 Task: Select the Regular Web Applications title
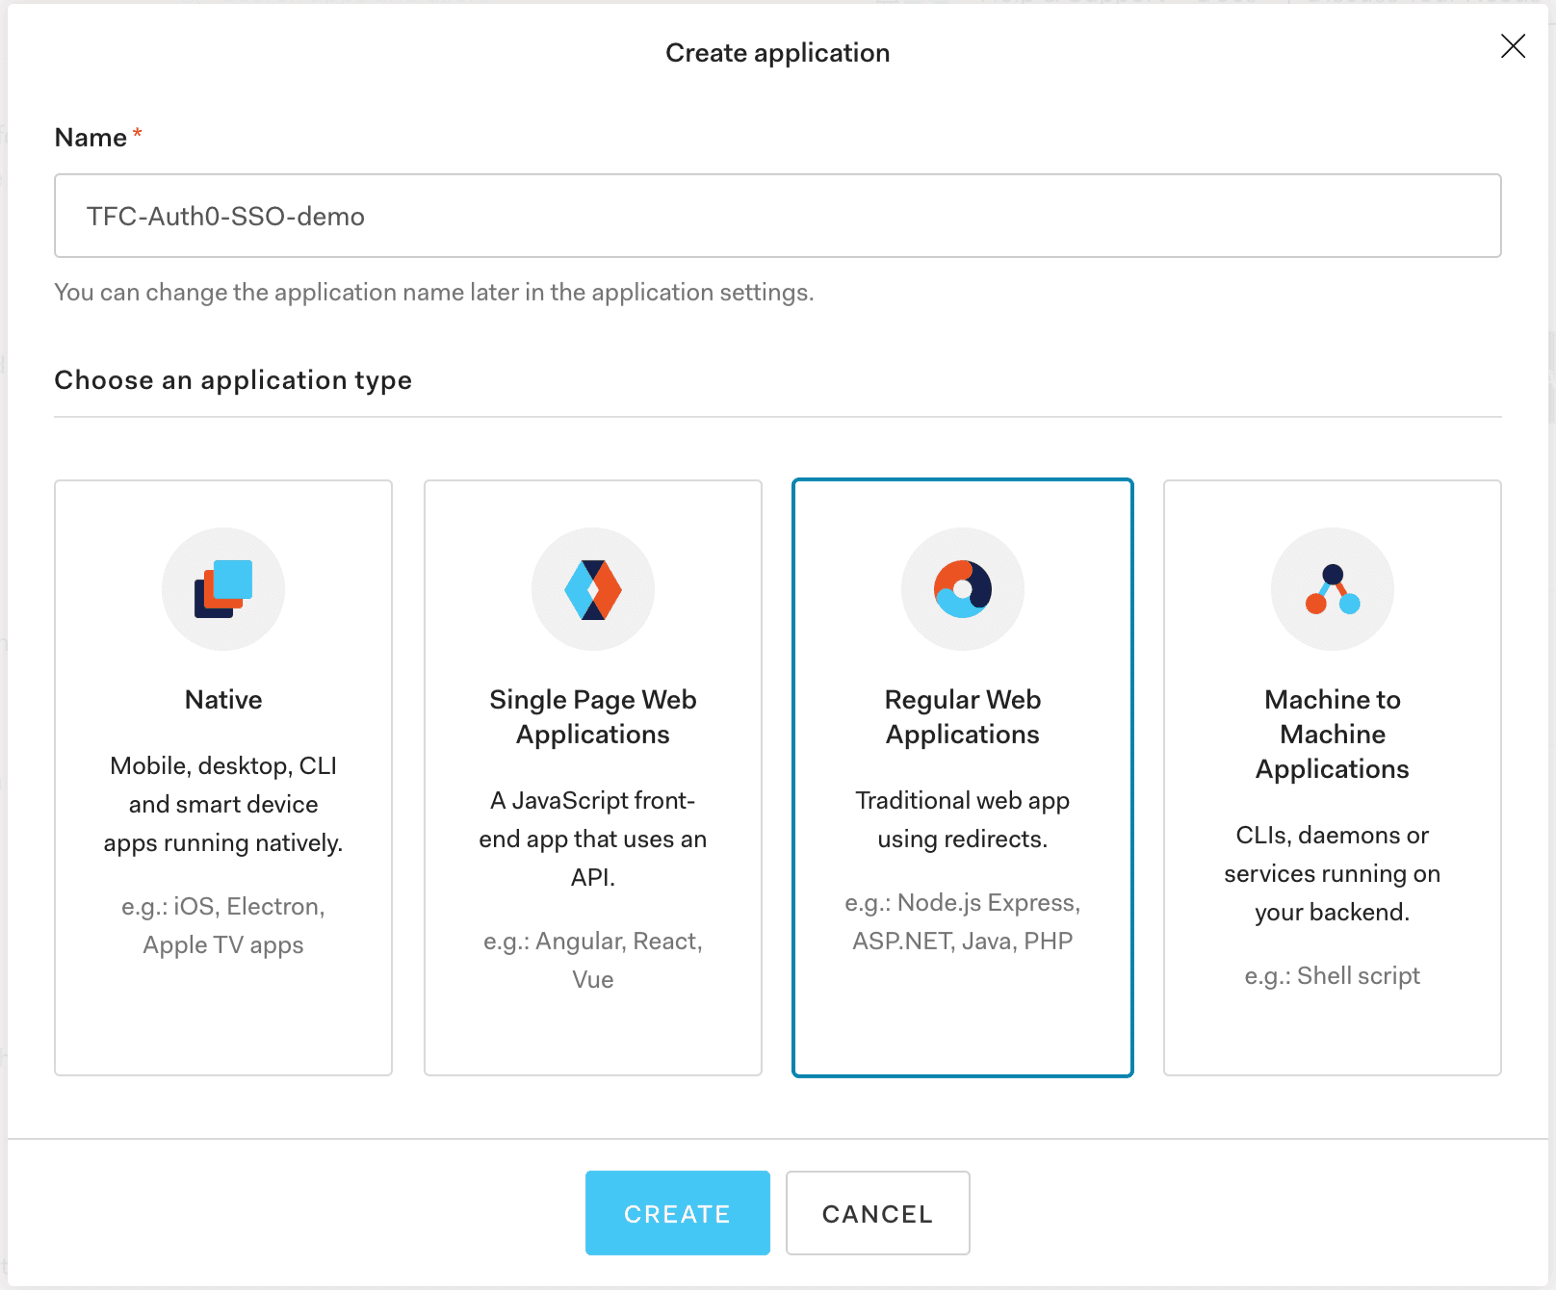[963, 717]
